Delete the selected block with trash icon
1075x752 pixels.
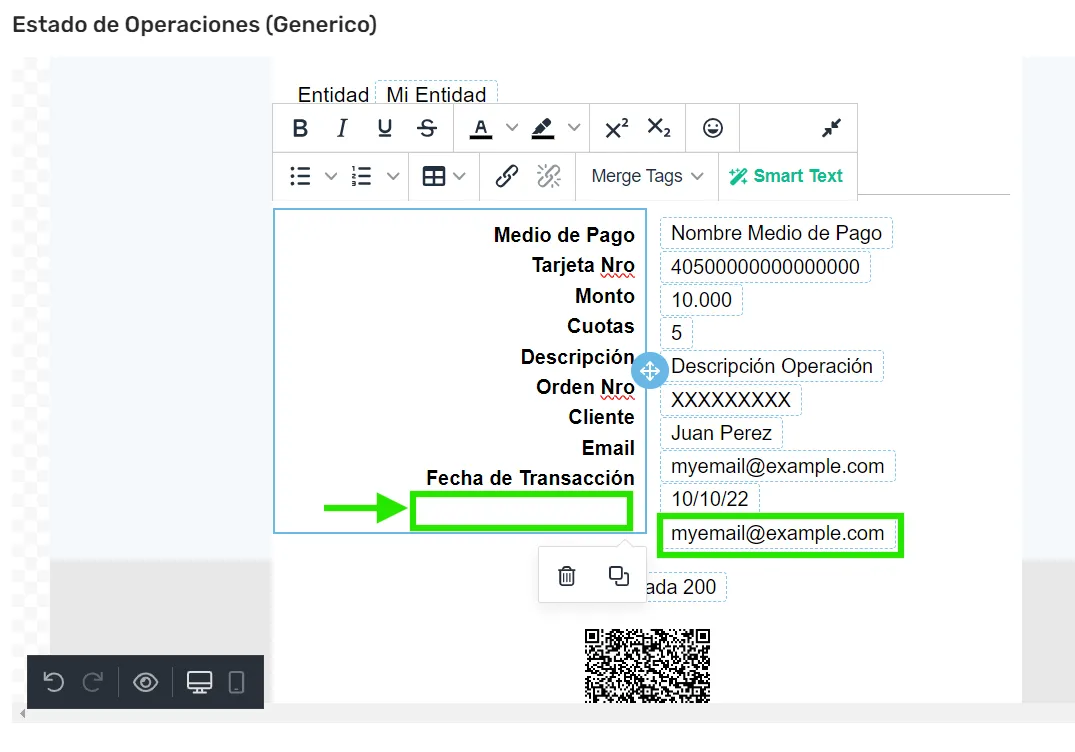tap(566, 576)
